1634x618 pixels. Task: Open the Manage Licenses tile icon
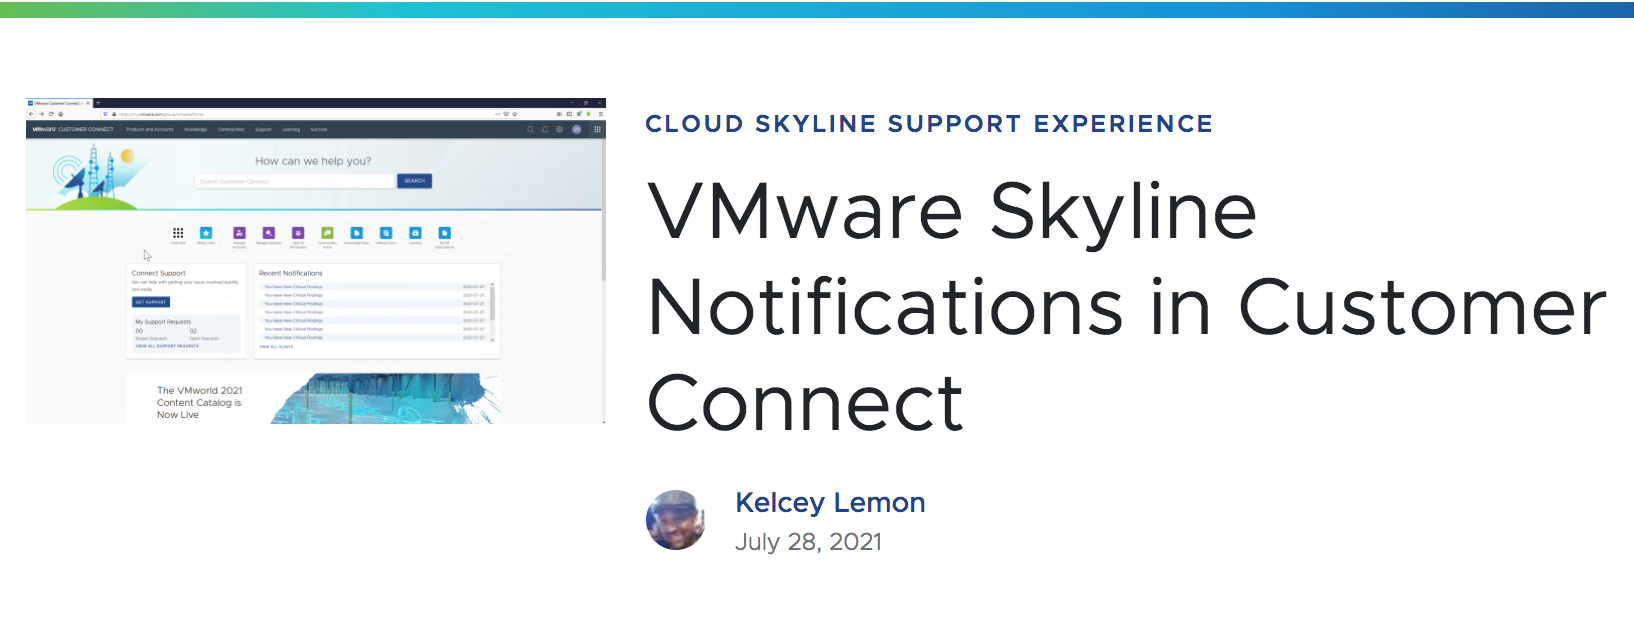pyautogui.click(x=268, y=233)
